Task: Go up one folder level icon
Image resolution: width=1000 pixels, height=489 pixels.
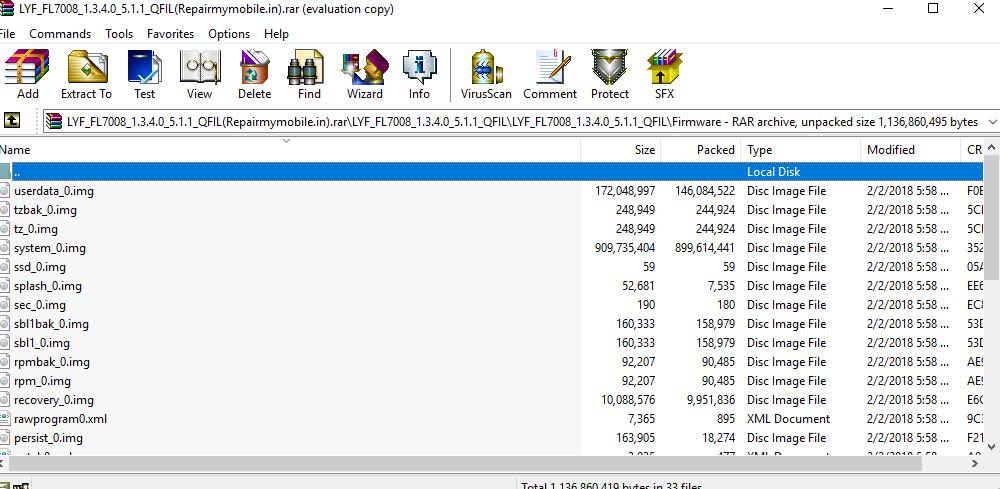Action: point(13,121)
